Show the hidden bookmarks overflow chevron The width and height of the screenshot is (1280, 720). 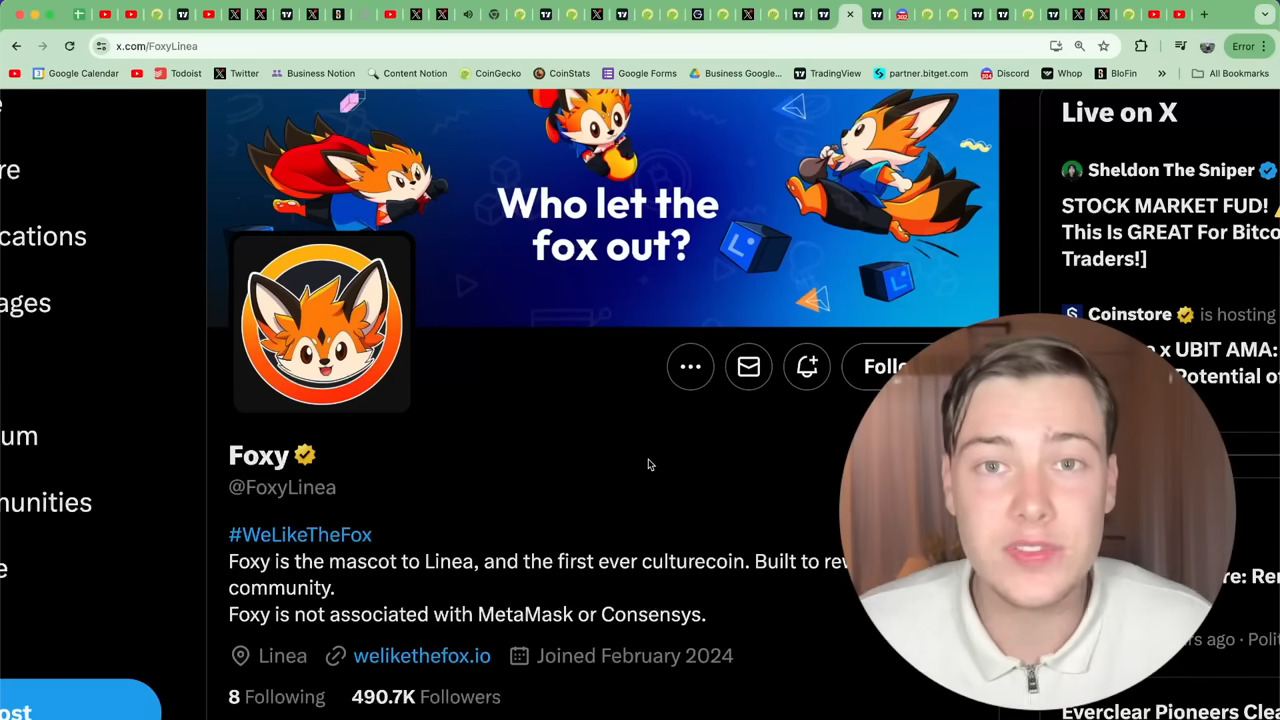[x=1162, y=73]
